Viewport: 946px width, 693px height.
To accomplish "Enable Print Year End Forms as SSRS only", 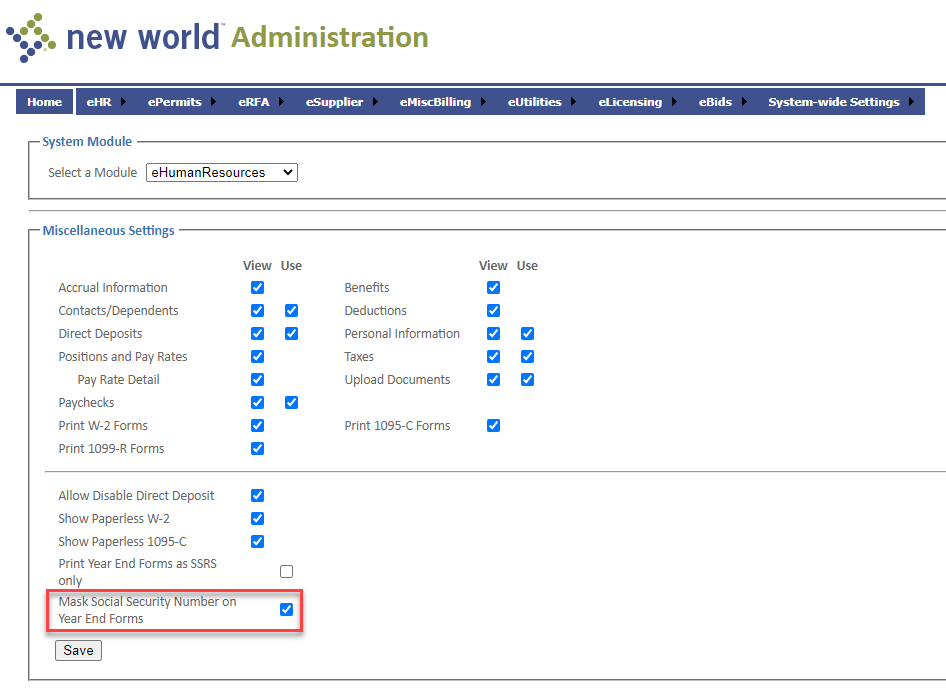I will 287,572.
